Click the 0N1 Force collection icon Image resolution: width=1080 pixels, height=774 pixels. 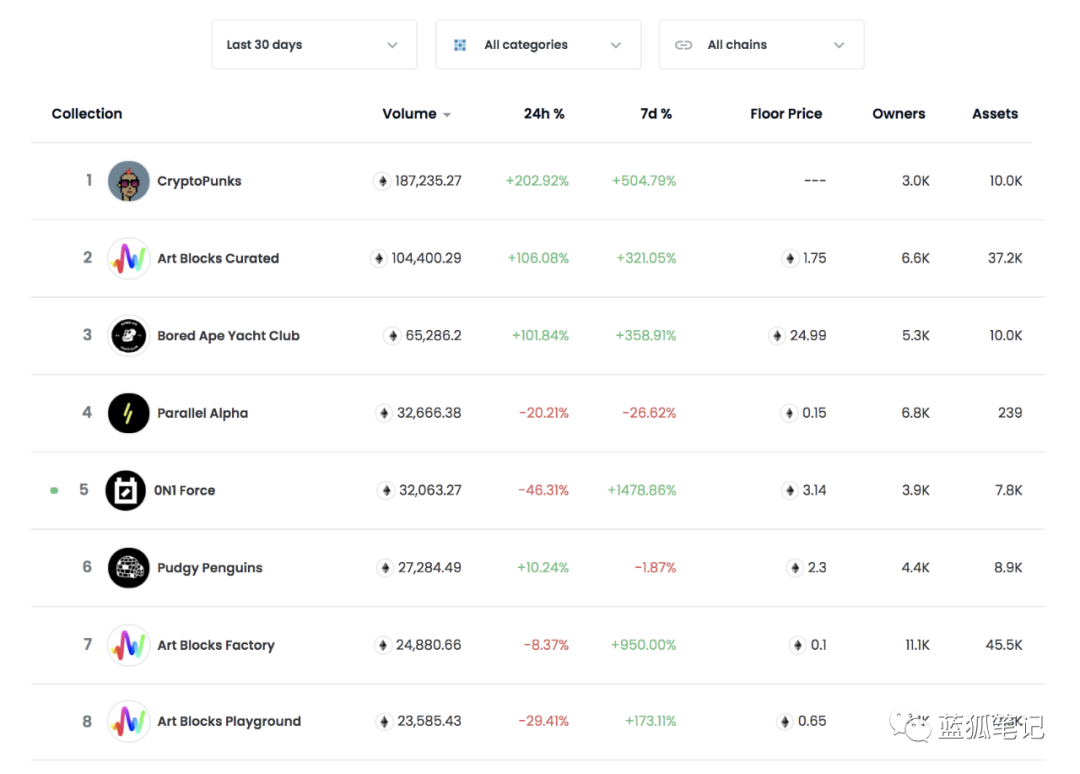[126, 490]
